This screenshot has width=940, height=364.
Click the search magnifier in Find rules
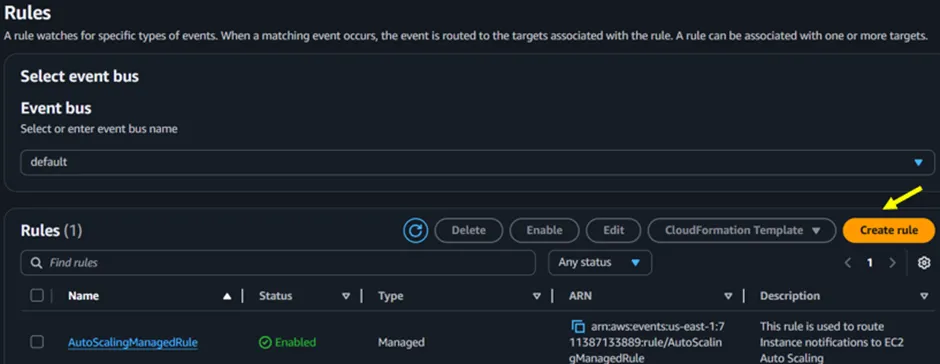(36, 263)
